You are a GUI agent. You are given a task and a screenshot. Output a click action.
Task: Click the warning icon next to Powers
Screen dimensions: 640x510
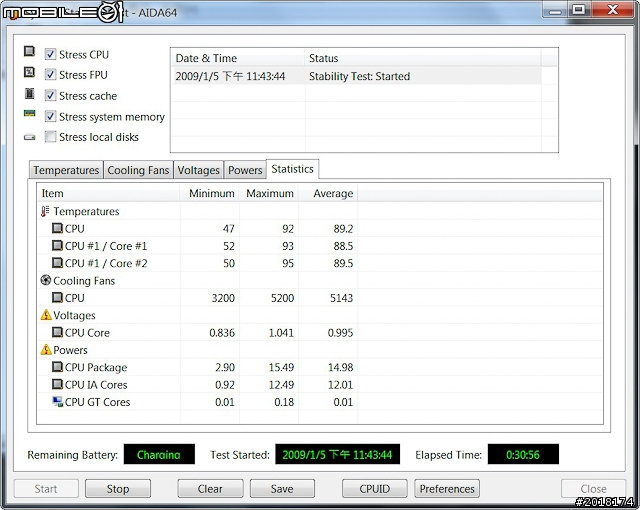pyautogui.click(x=45, y=350)
